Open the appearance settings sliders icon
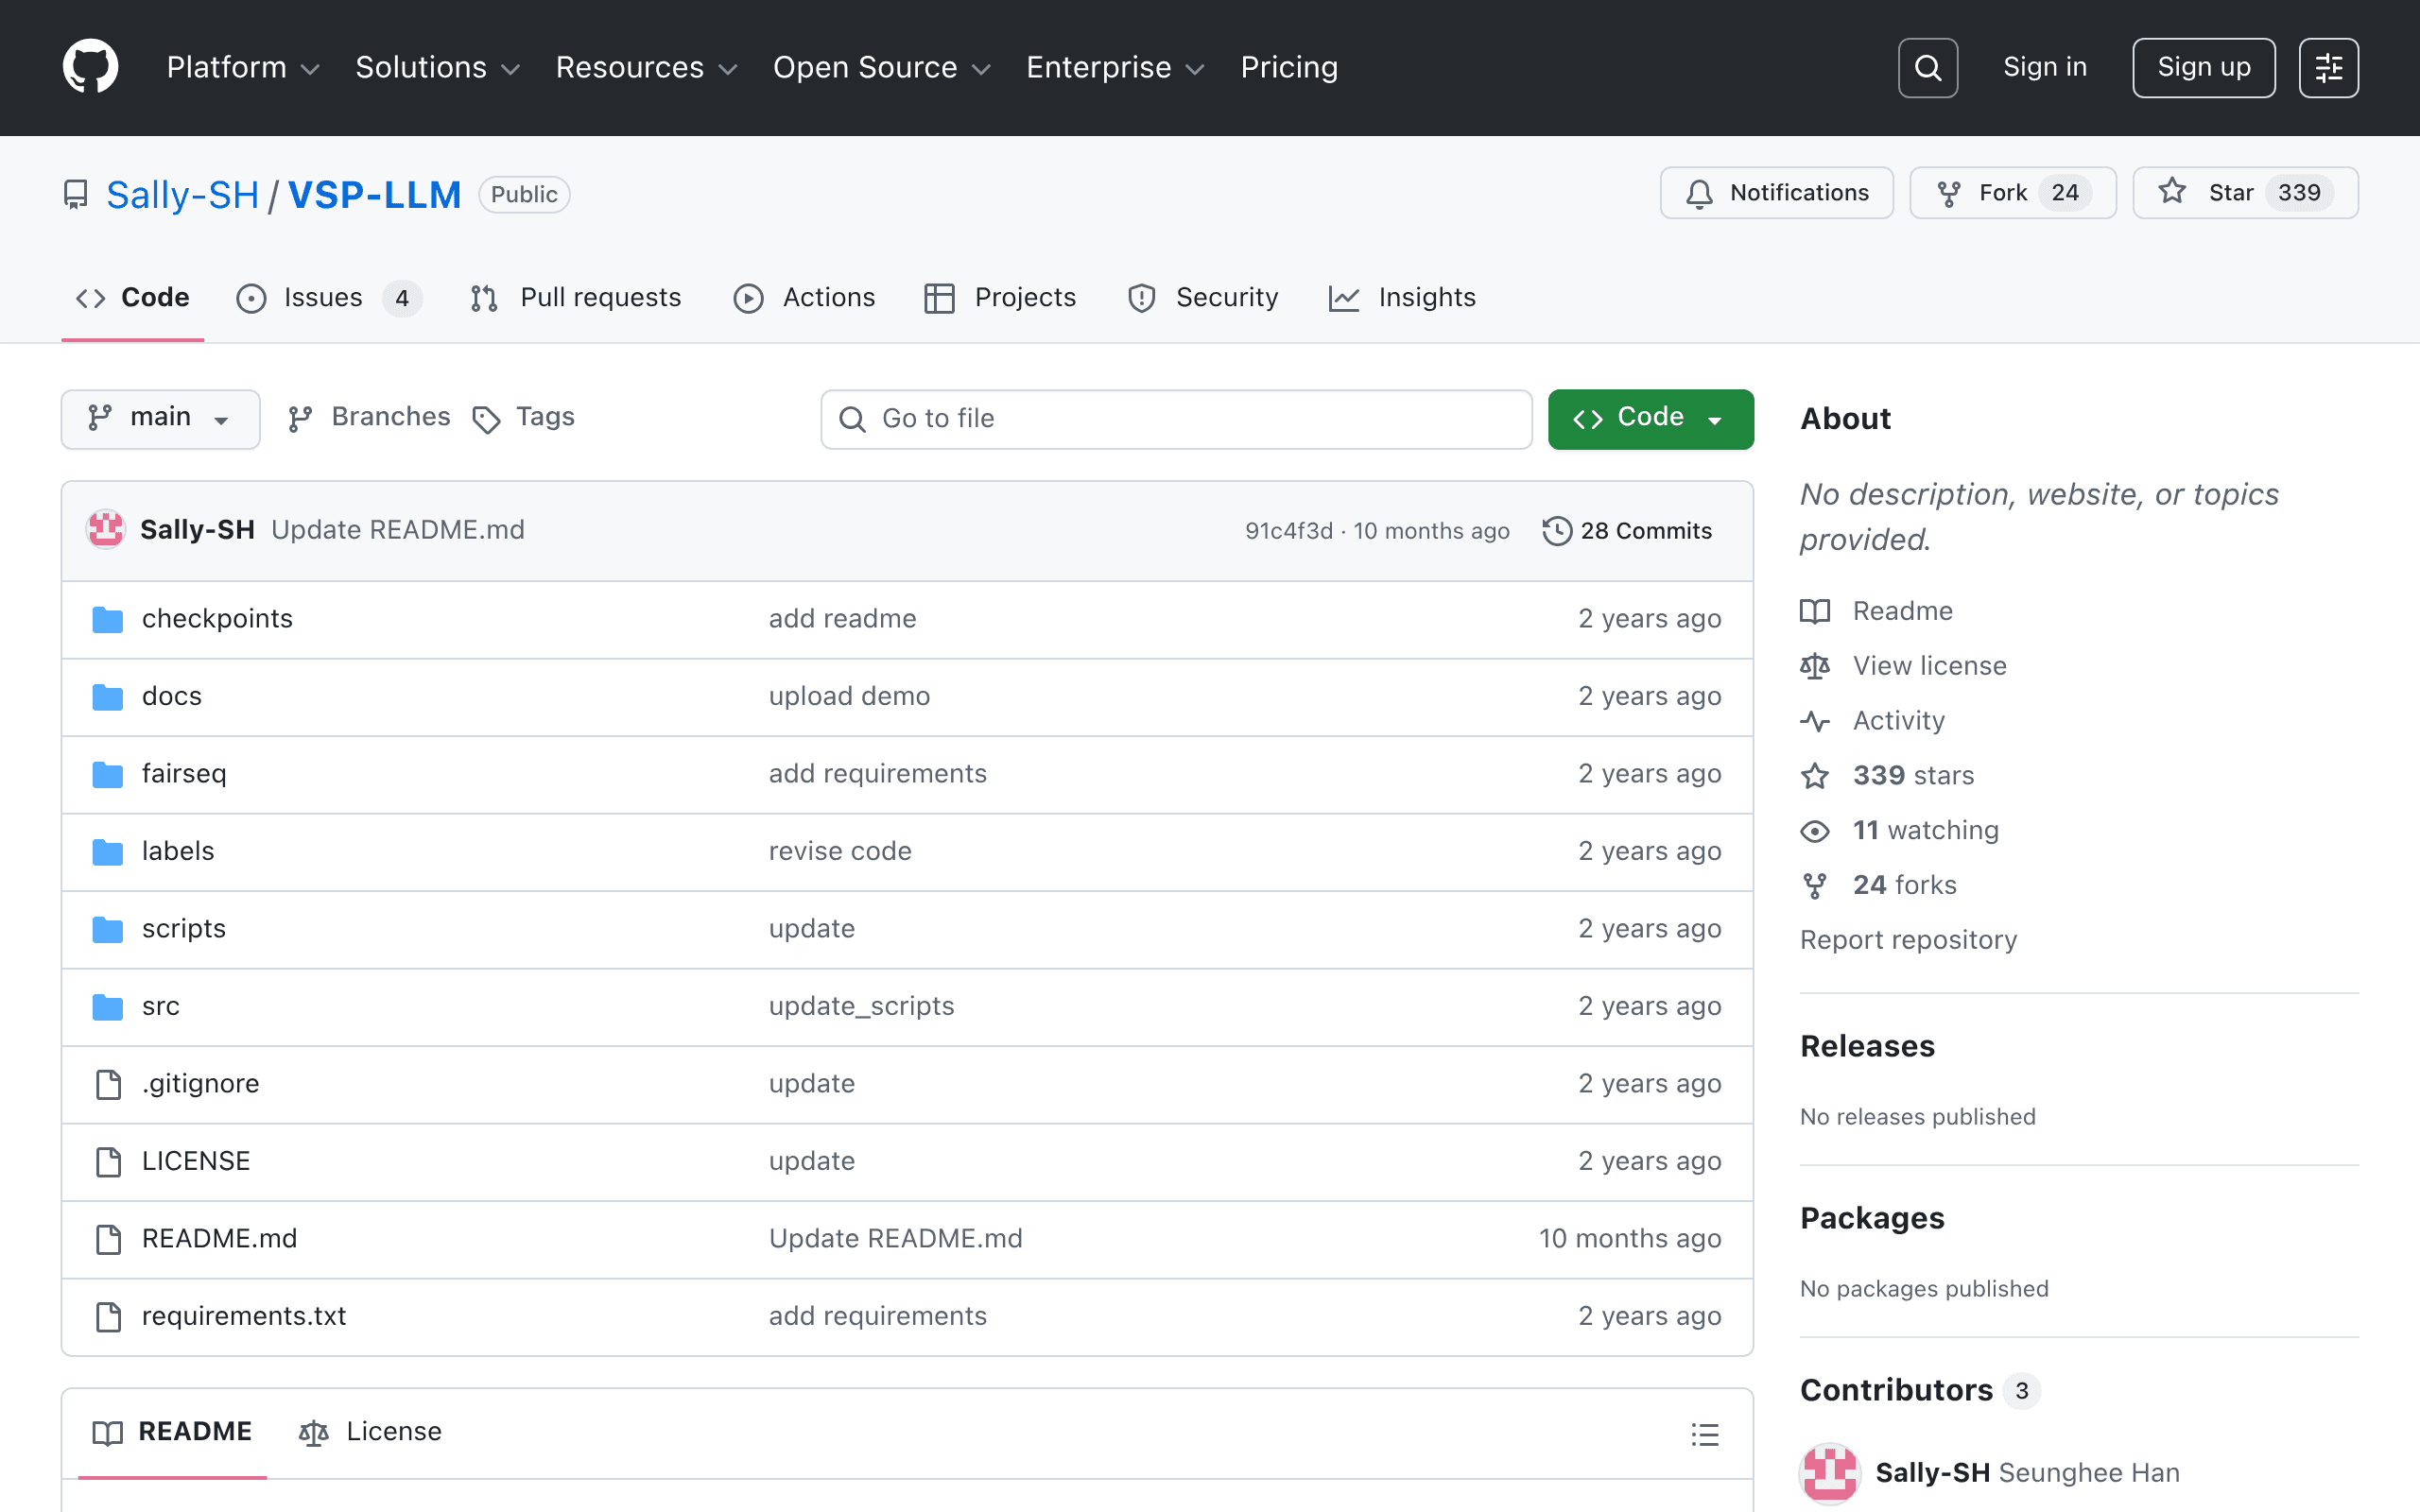 pos(2328,67)
